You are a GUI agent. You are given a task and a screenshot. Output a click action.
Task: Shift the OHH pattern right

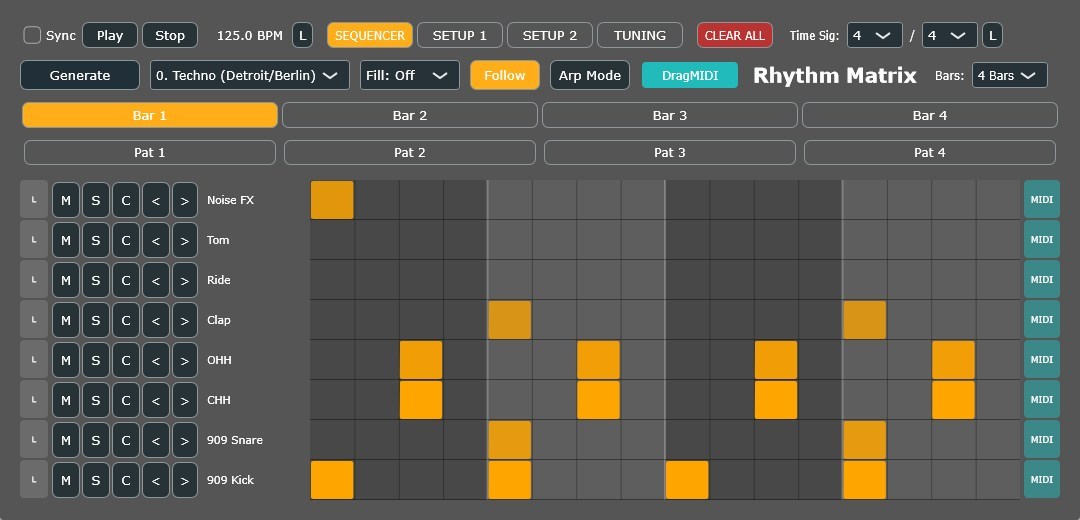[x=185, y=360]
